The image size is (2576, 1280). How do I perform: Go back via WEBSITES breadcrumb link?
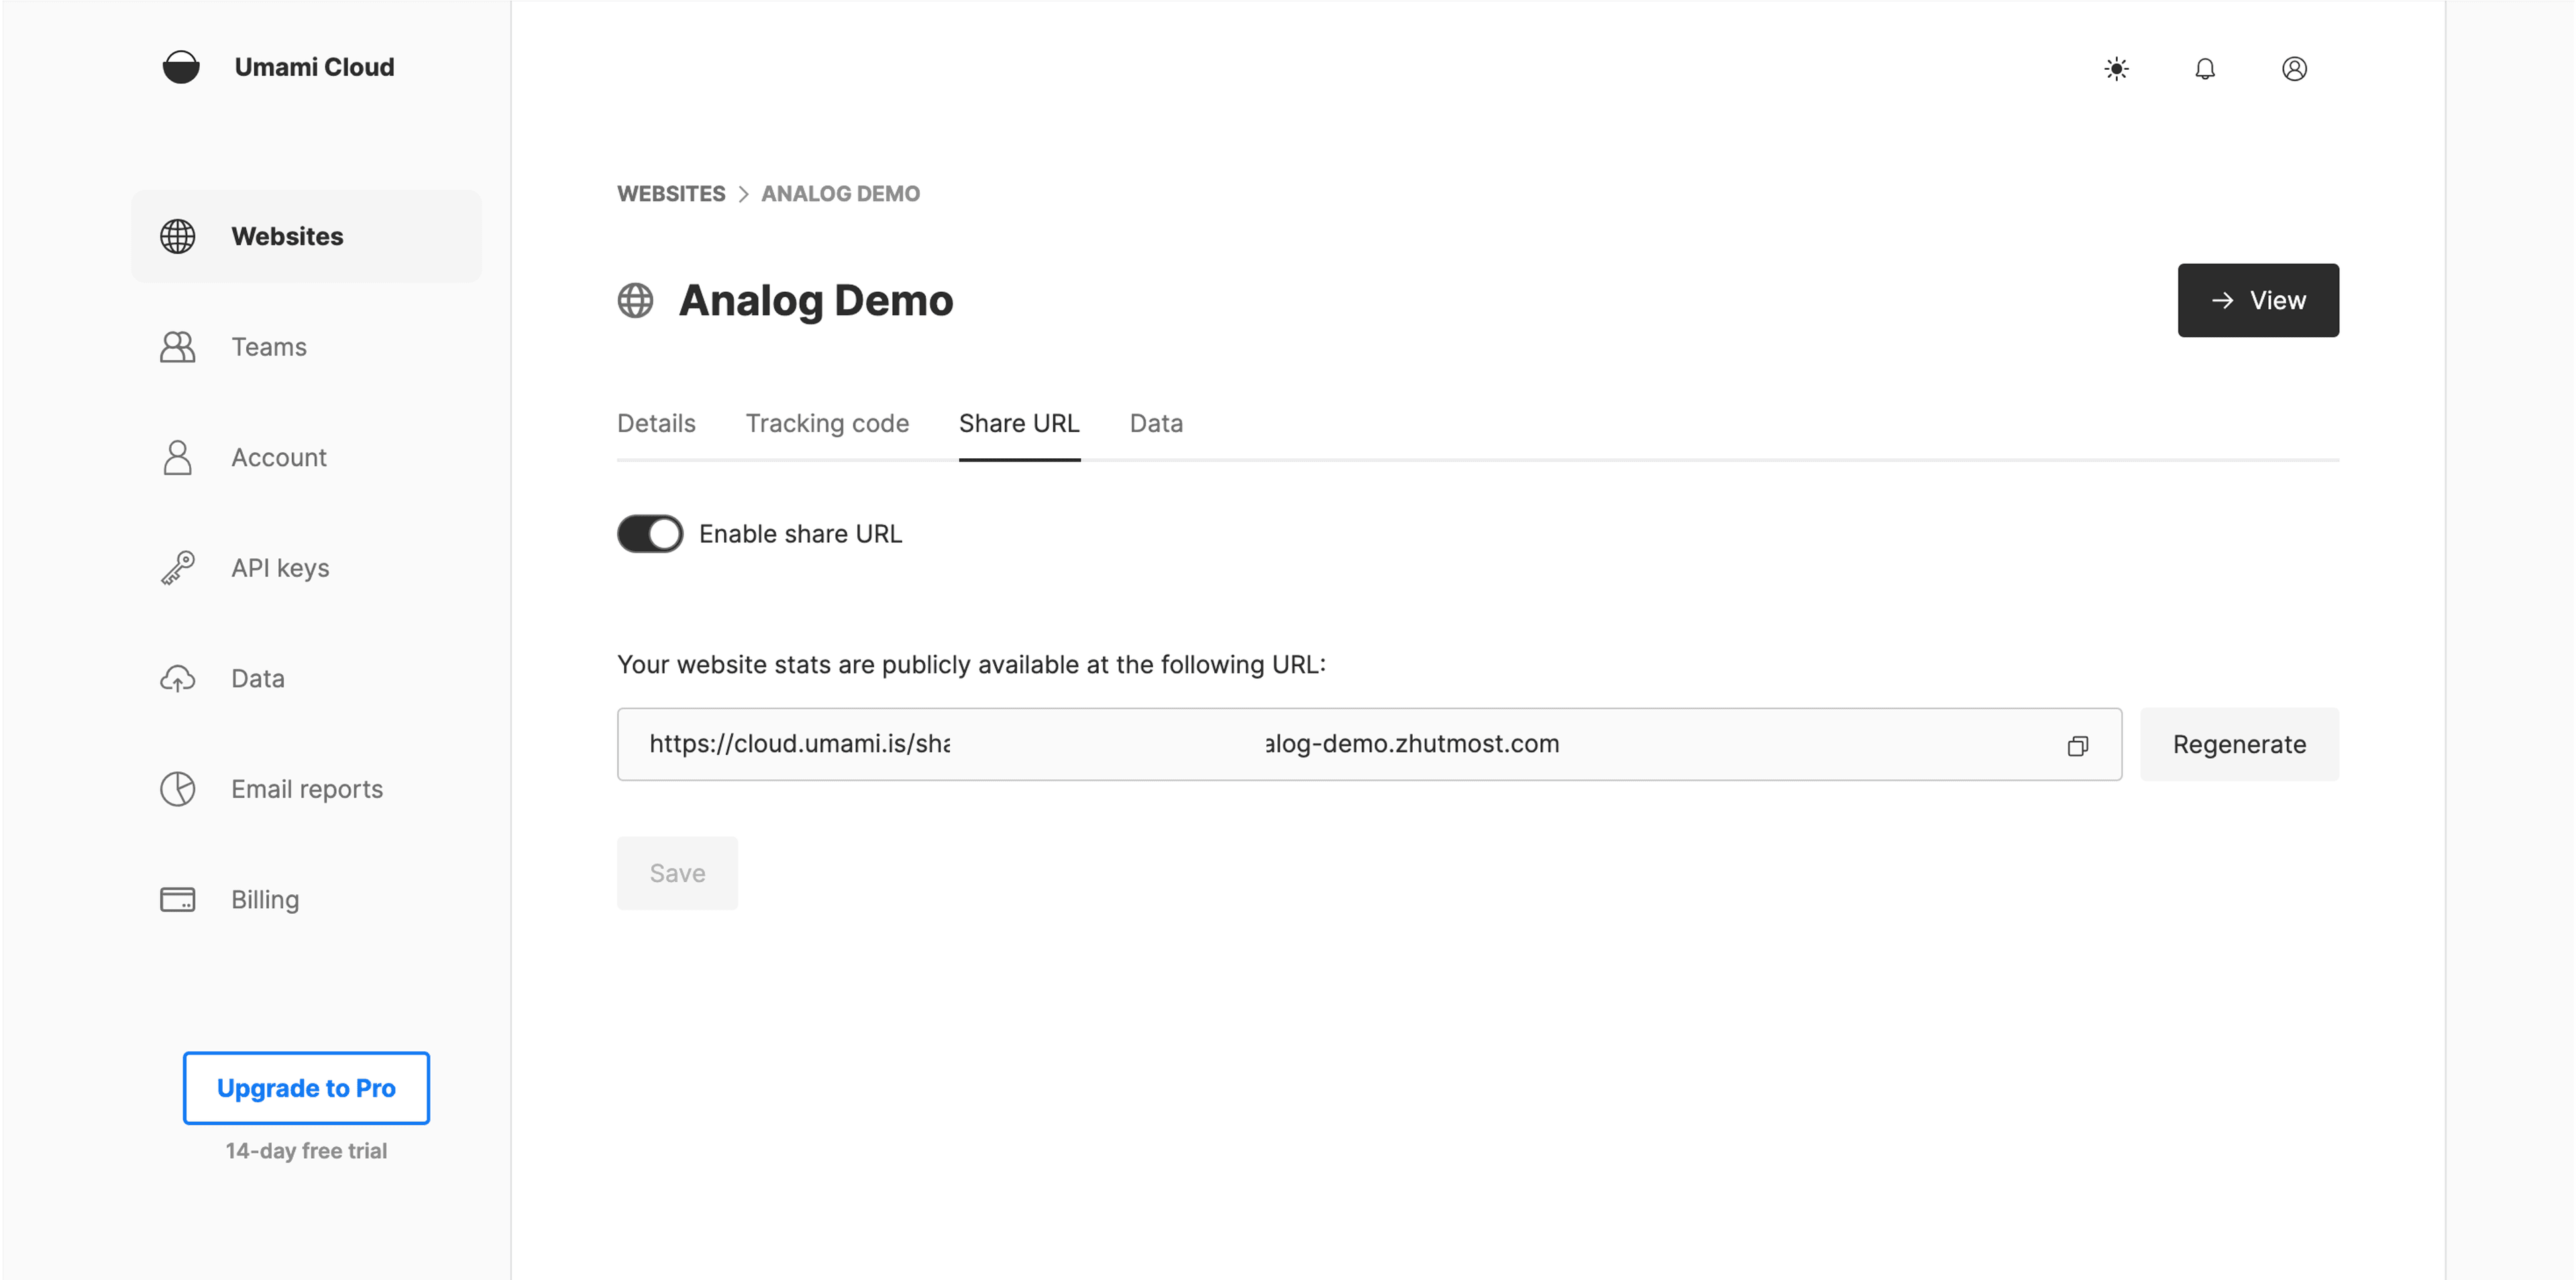pyautogui.click(x=671, y=194)
